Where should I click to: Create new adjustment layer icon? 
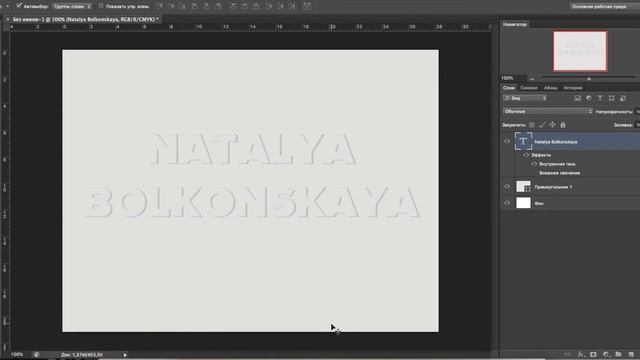606,354
